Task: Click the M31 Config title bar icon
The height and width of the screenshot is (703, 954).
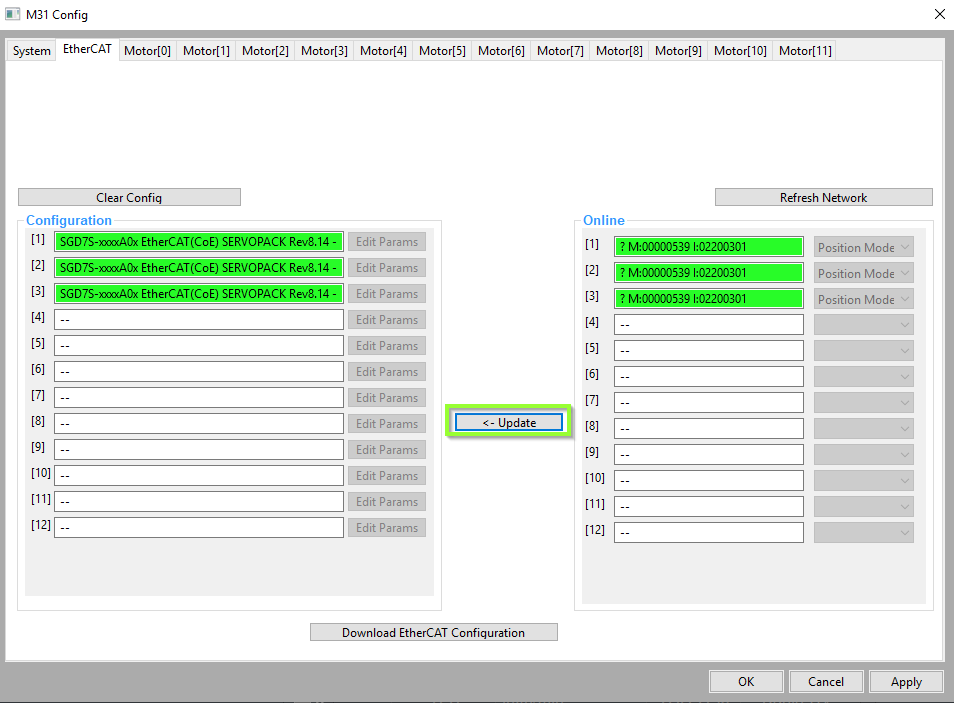Action: pos(12,13)
